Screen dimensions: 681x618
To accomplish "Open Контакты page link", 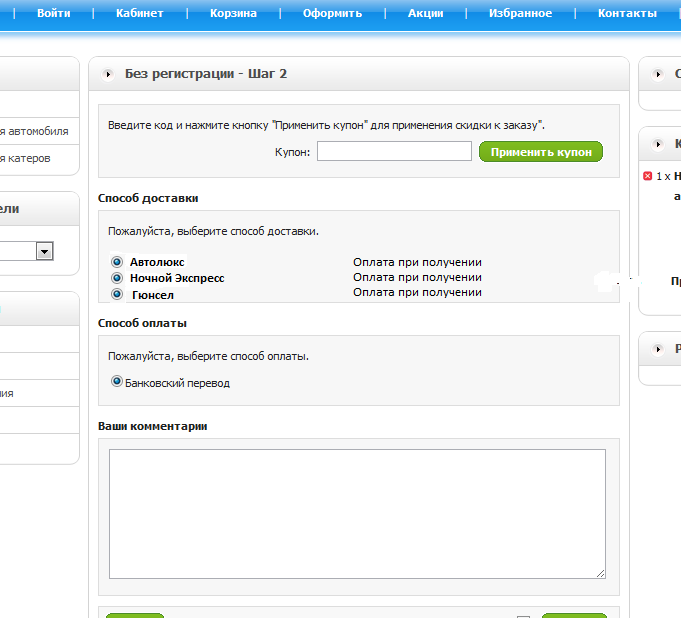I will (x=627, y=13).
